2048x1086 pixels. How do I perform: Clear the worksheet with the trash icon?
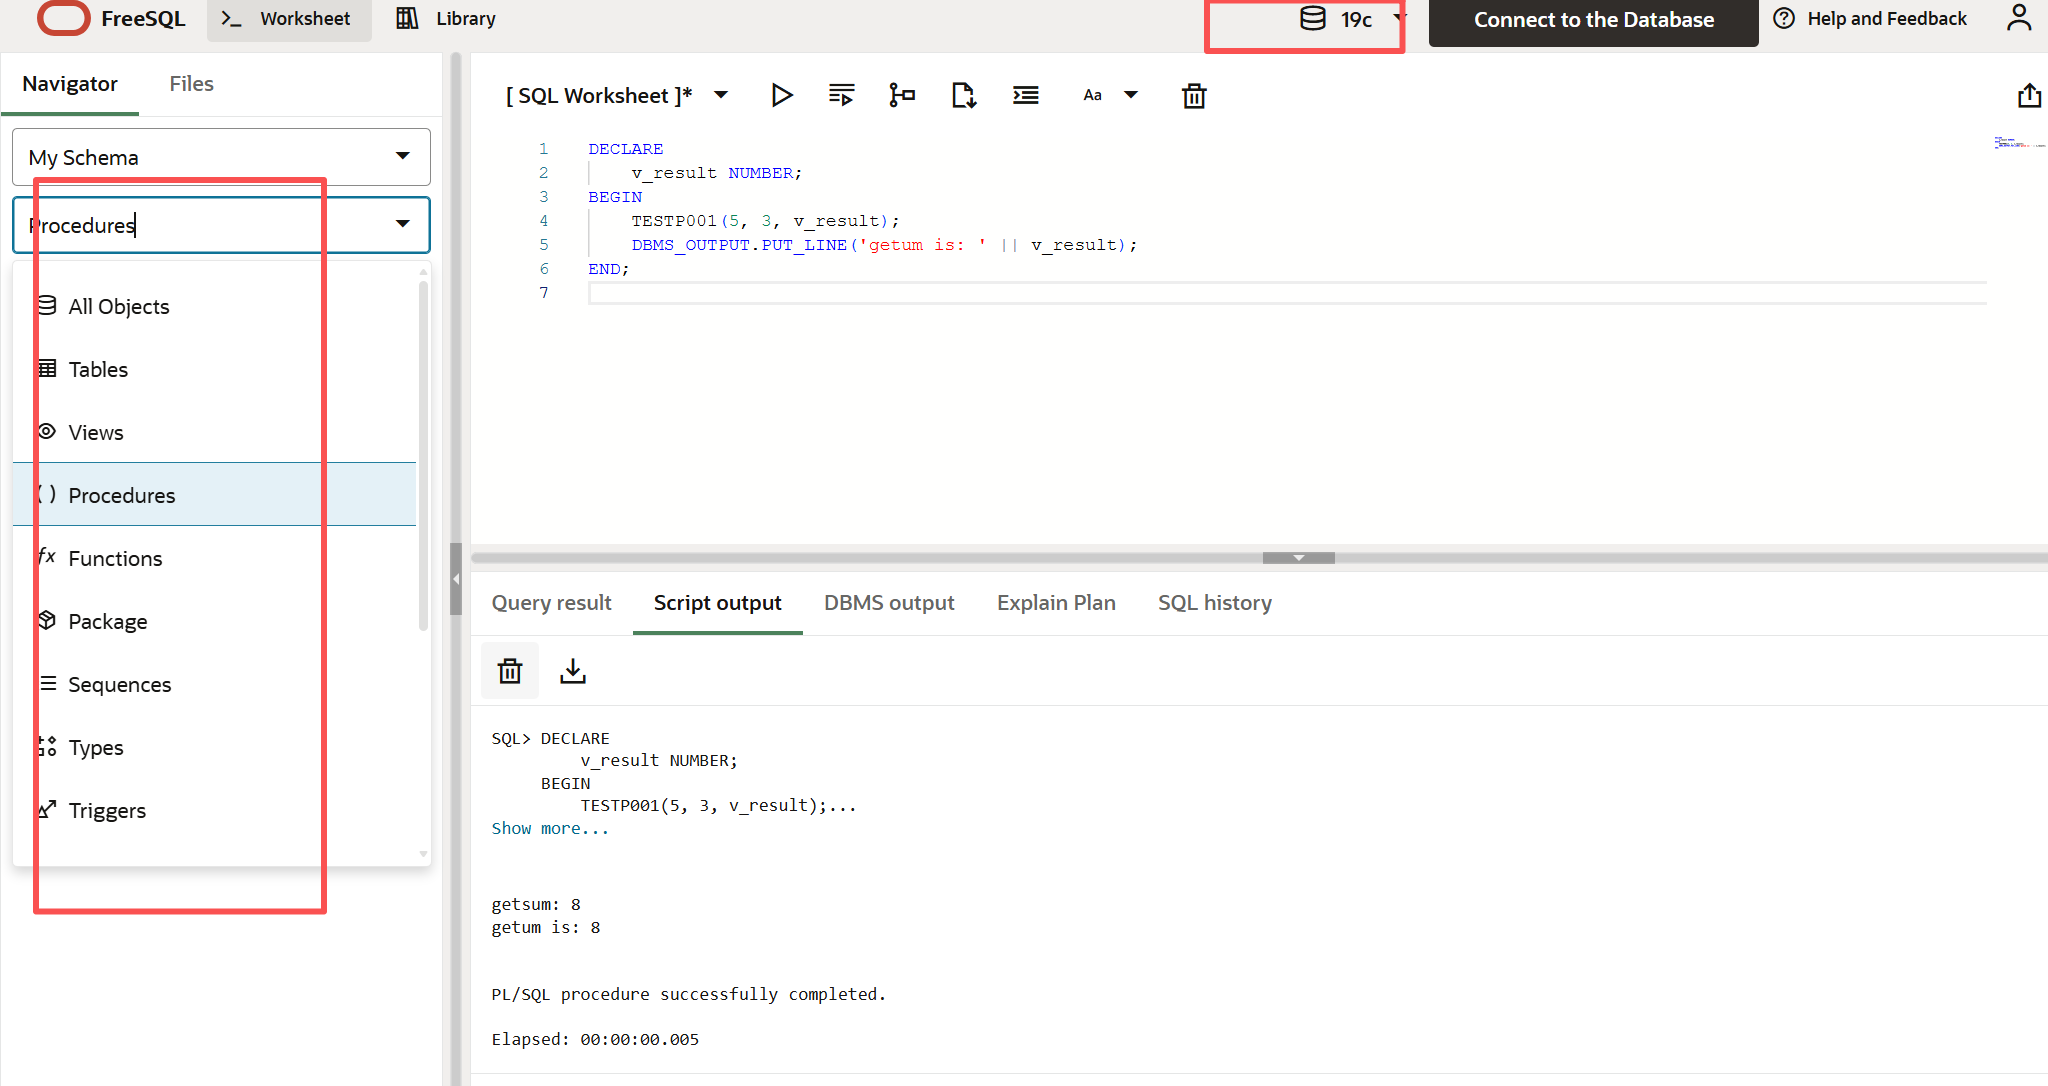click(1194, 96)
